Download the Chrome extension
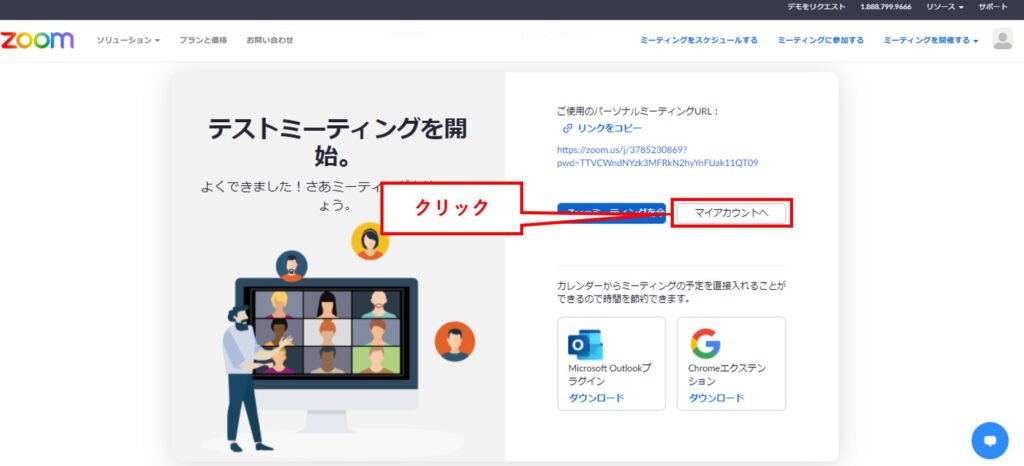The width and height of the screenshot is (1024, 466). (716, 398)
